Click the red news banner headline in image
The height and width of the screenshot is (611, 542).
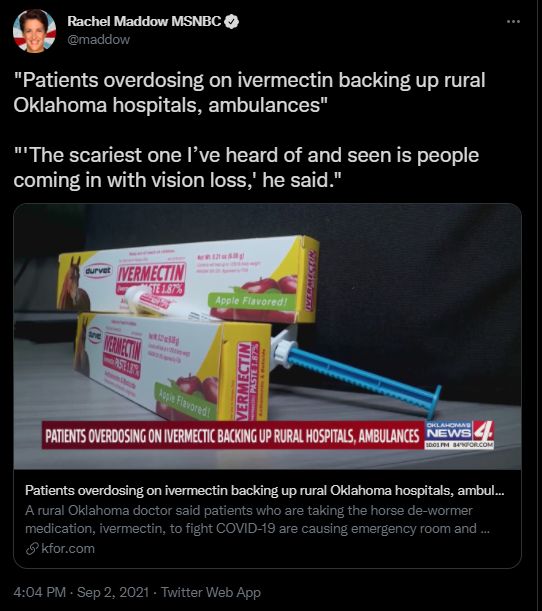click(232, 435)
